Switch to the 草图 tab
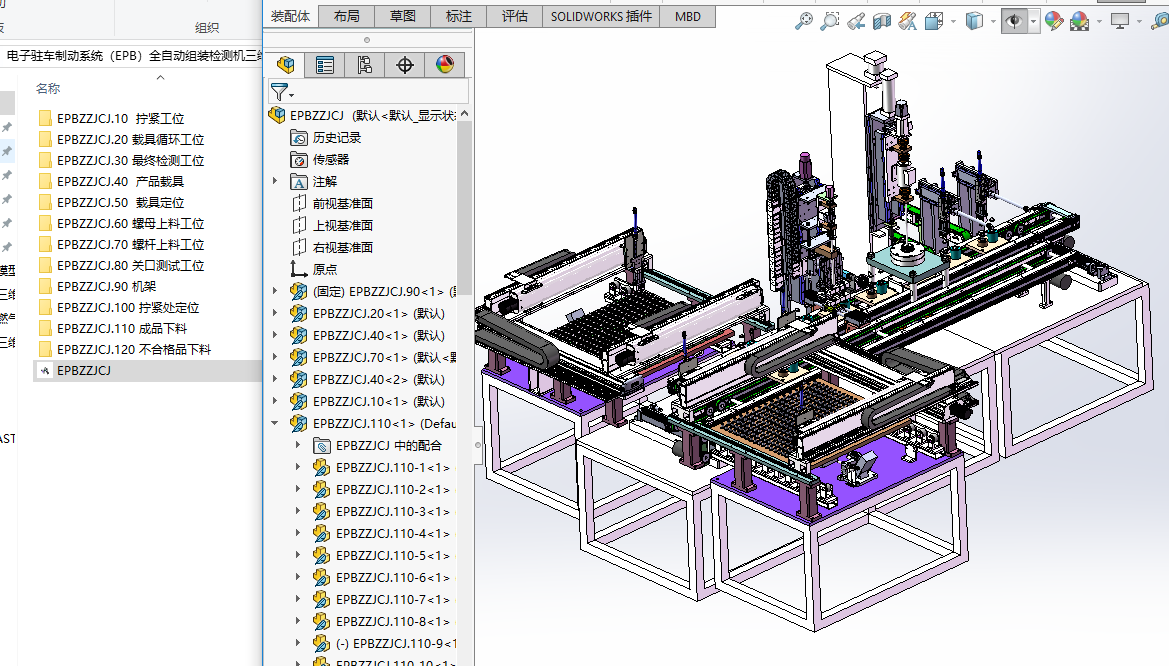Viewport: 1169px width, 666px height. [x=403, y=16]
